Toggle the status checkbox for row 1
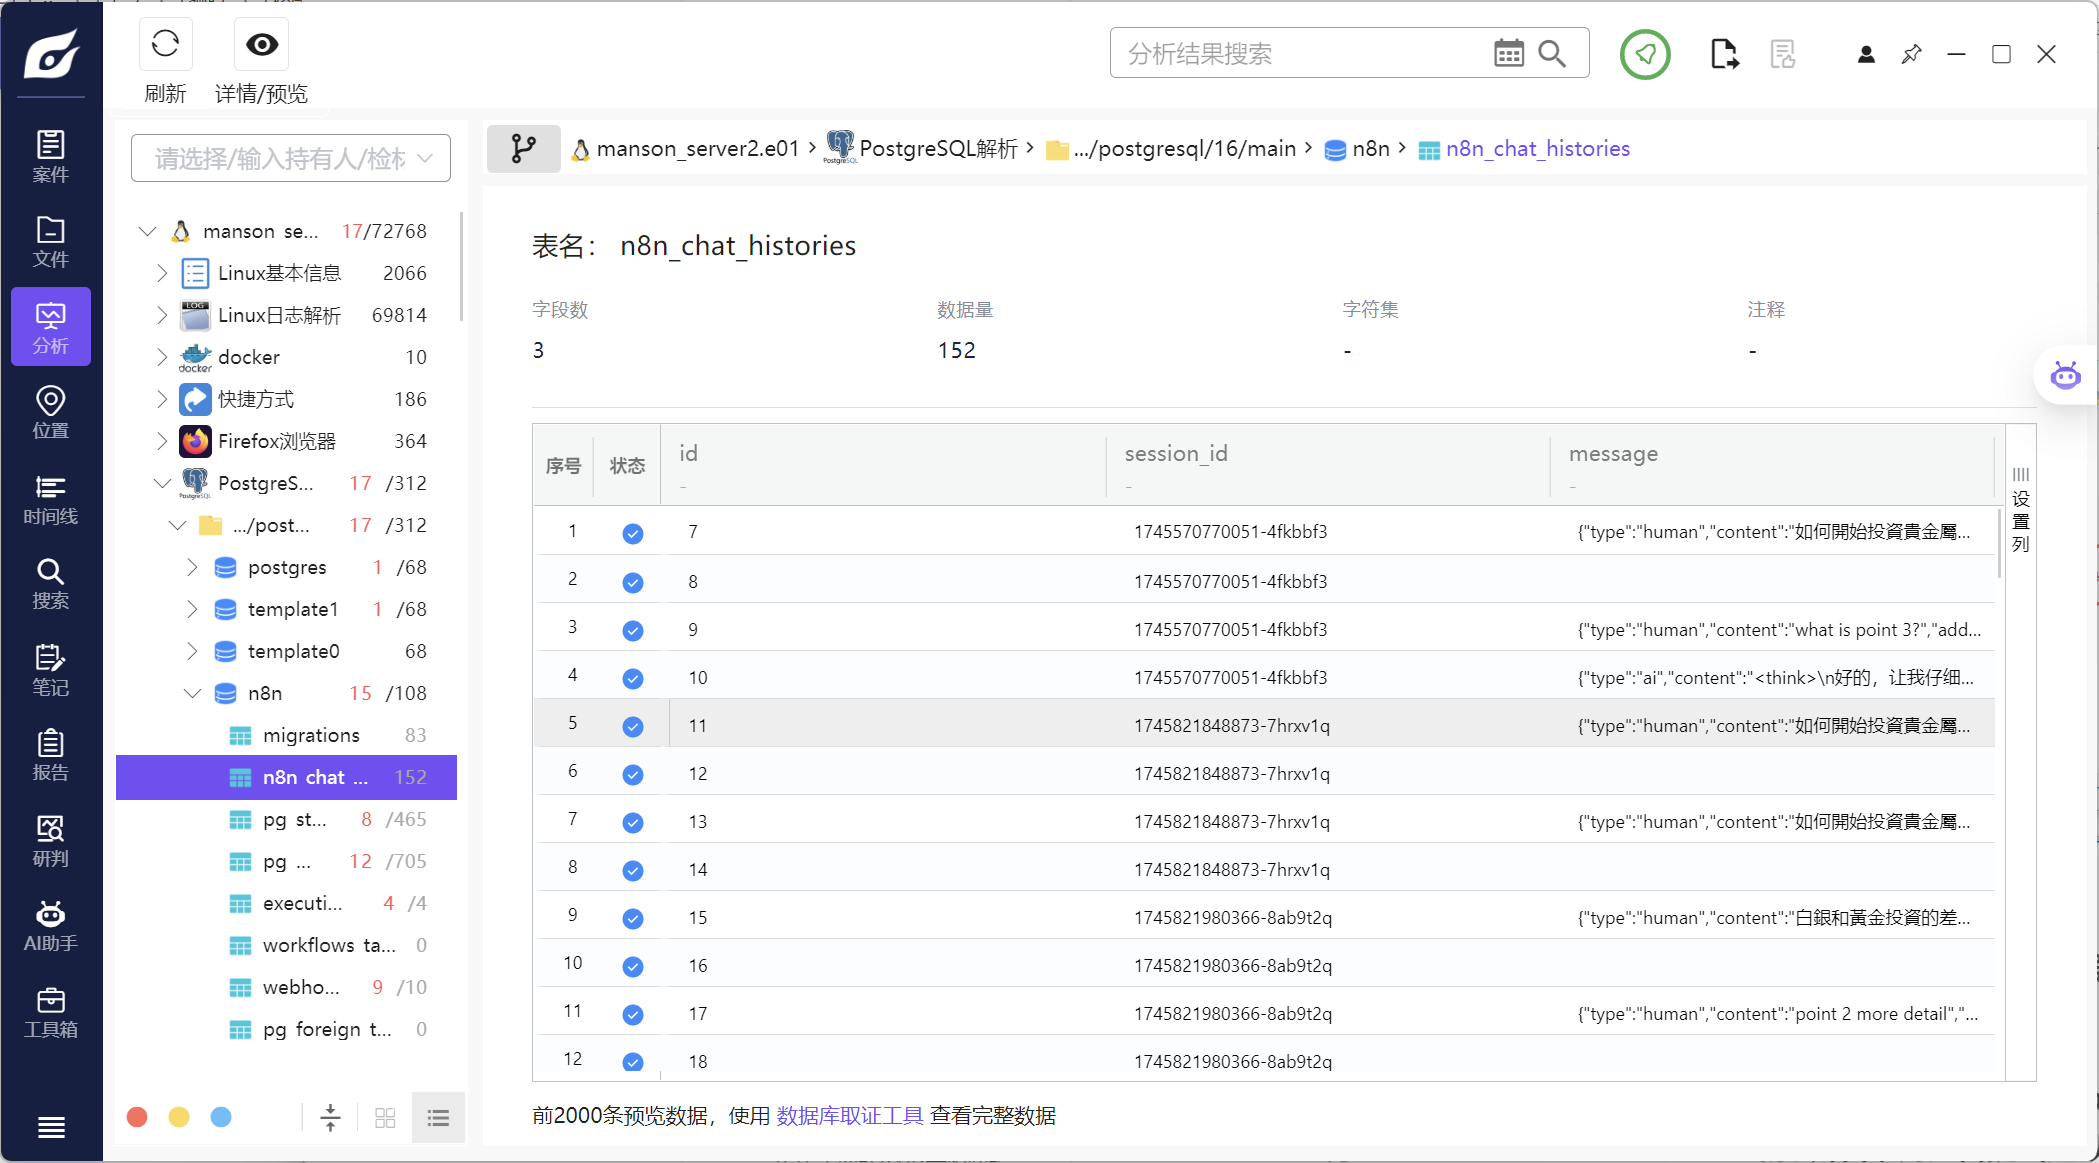Screen dimensions: 2099x1163 tap(632, 533)
